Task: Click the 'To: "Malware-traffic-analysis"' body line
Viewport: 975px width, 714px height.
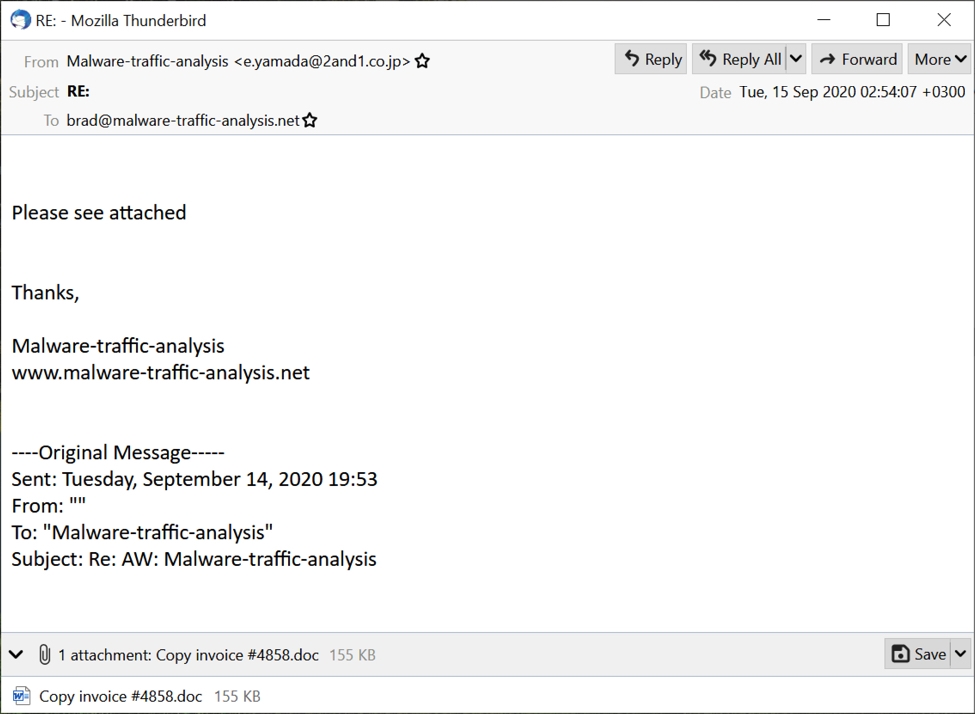Action: 142,532
